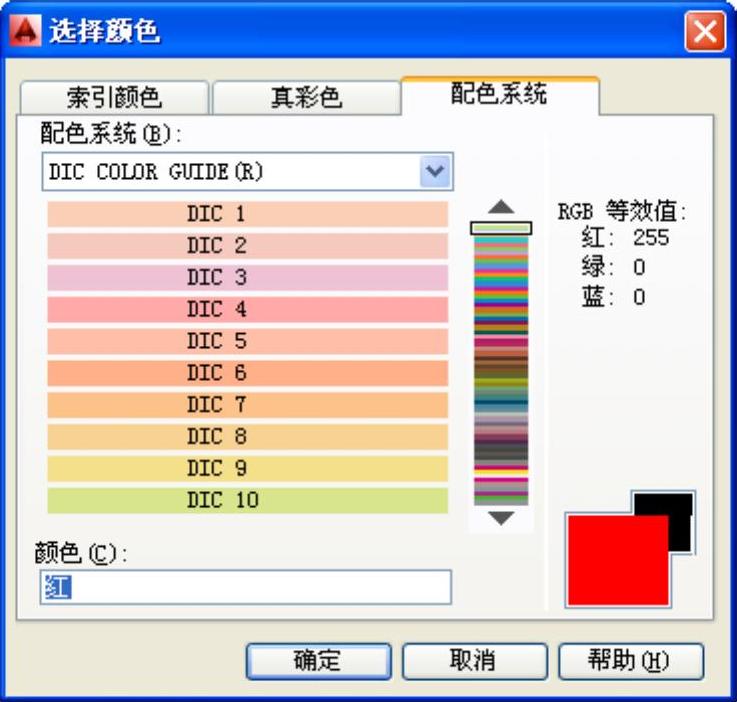This screenshot has height=702, width=737.
Task: Pick the DIC 5 color row
Action: point(248,341)
